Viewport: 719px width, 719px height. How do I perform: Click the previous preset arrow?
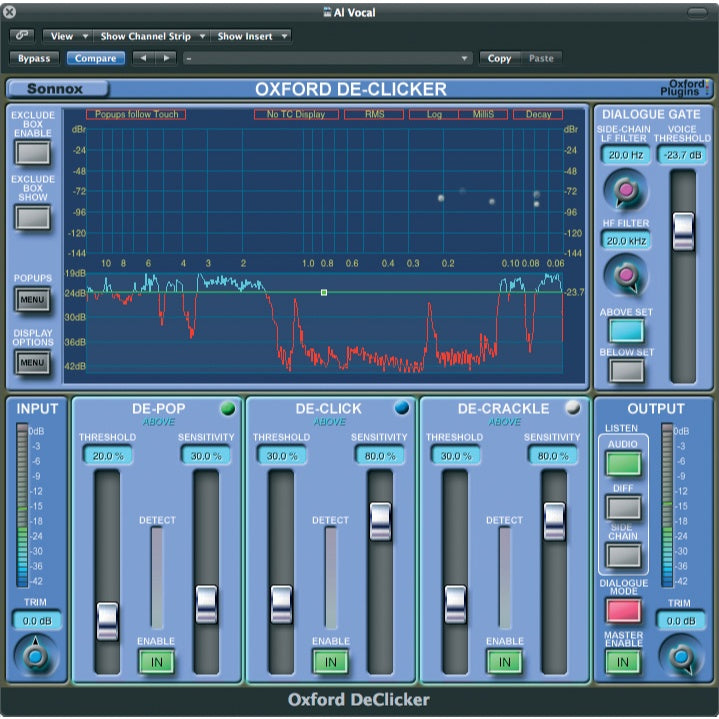141,59
